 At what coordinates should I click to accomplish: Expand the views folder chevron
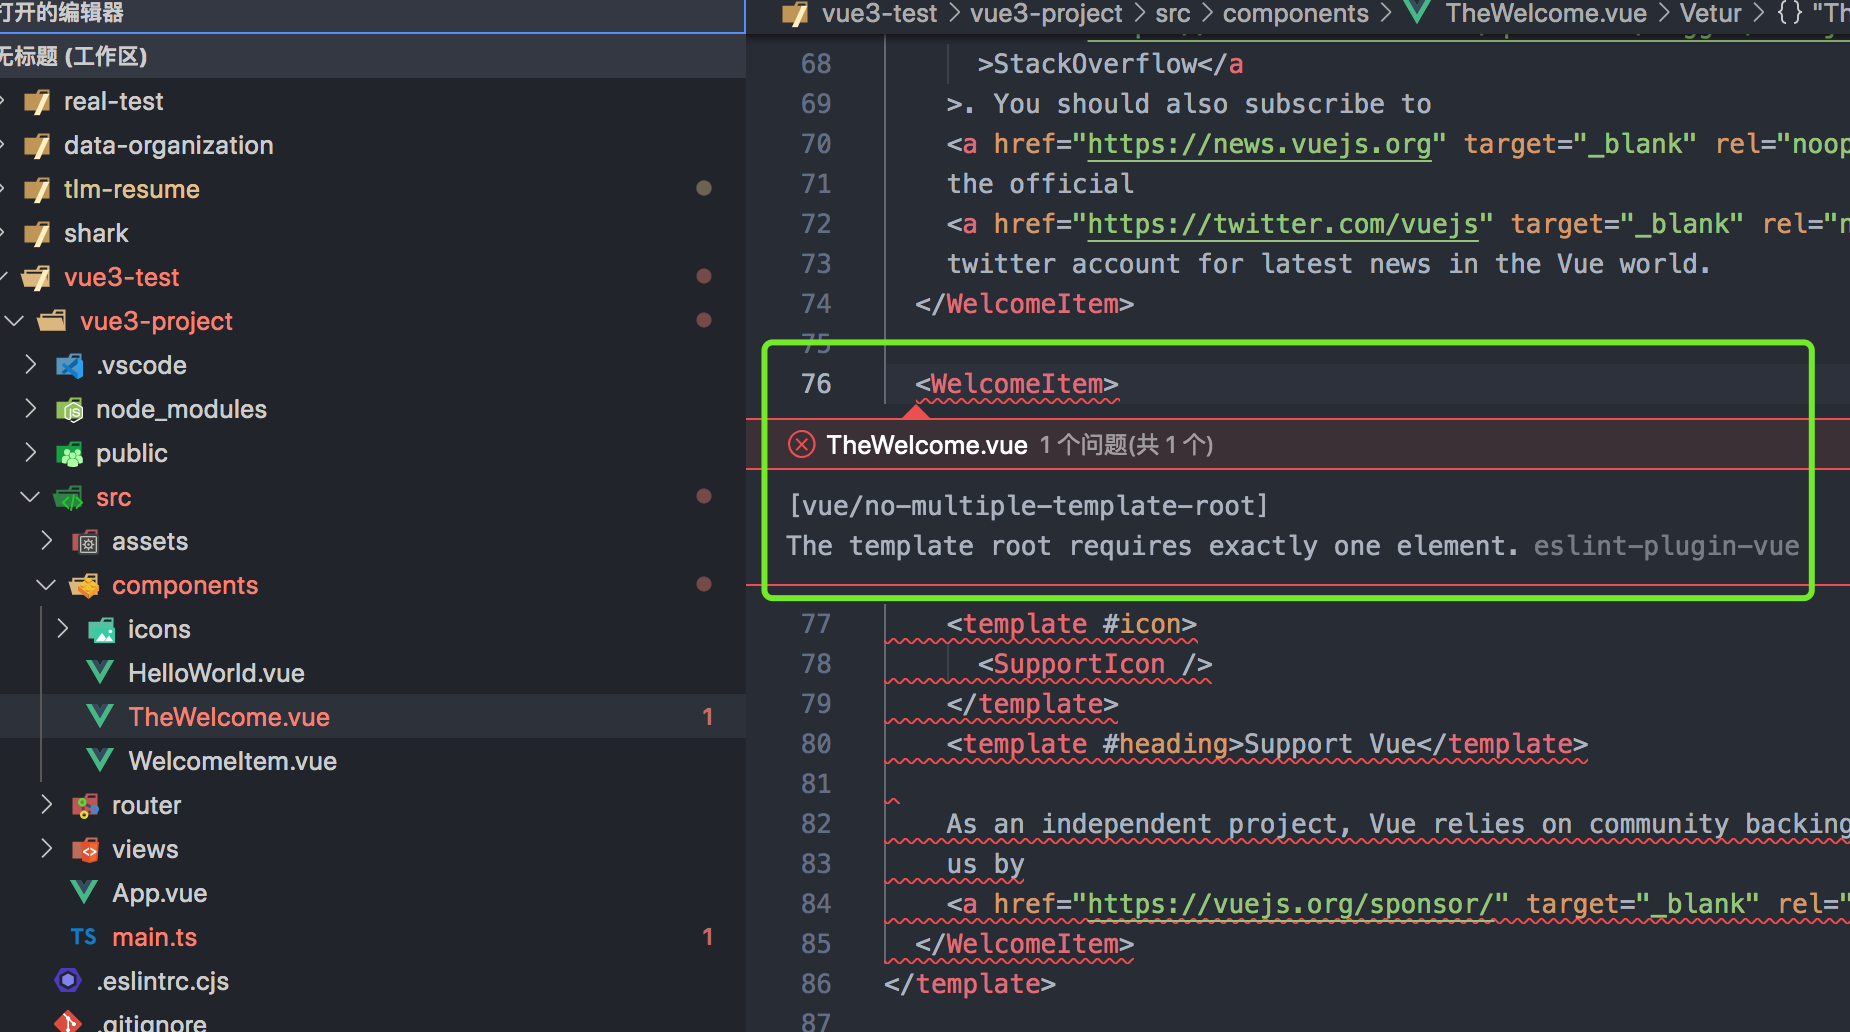tap(47, 849)
